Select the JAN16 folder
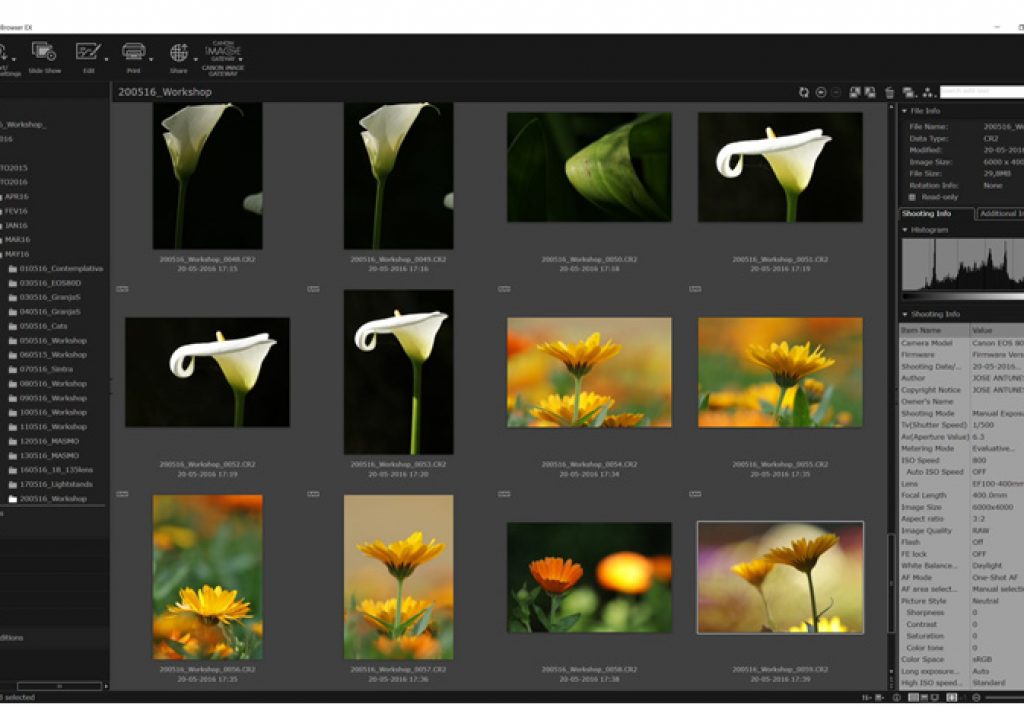This screenshot has width=1024, height=720. pyautogui.click(x=16, y=225)
